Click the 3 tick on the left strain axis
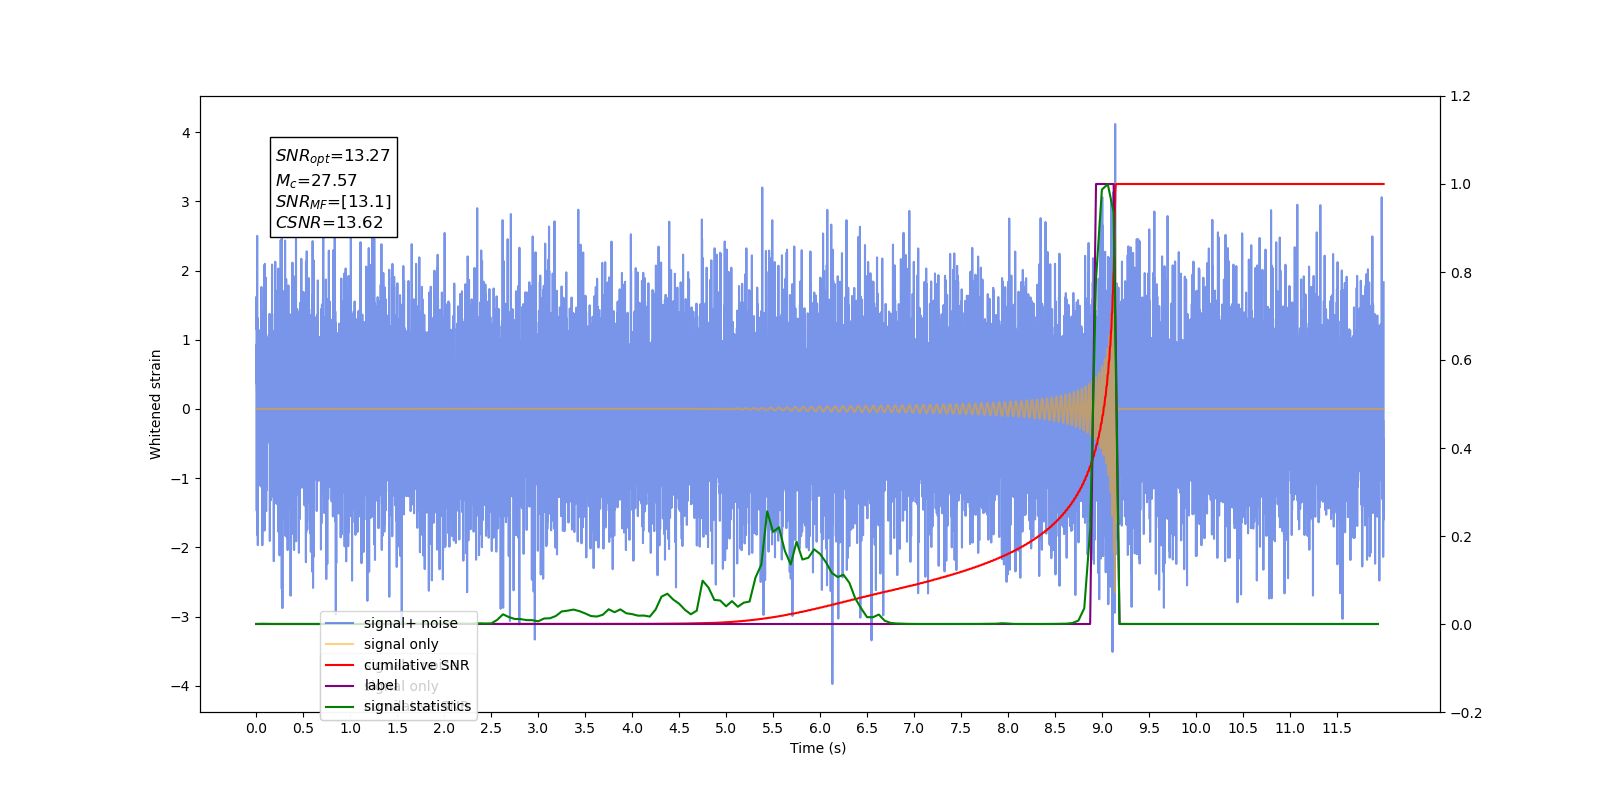The width and height of the screenshot is (1600, 800). click(x=186, y=202)
